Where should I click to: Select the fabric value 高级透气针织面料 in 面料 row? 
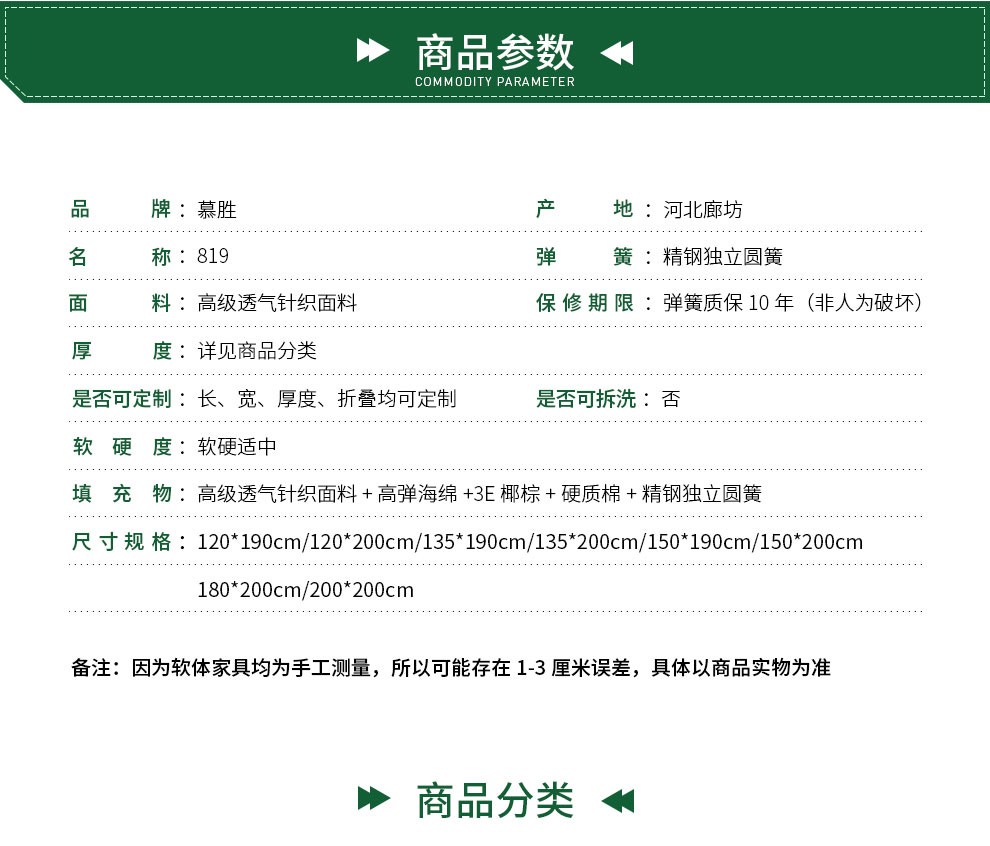[277, 303]
